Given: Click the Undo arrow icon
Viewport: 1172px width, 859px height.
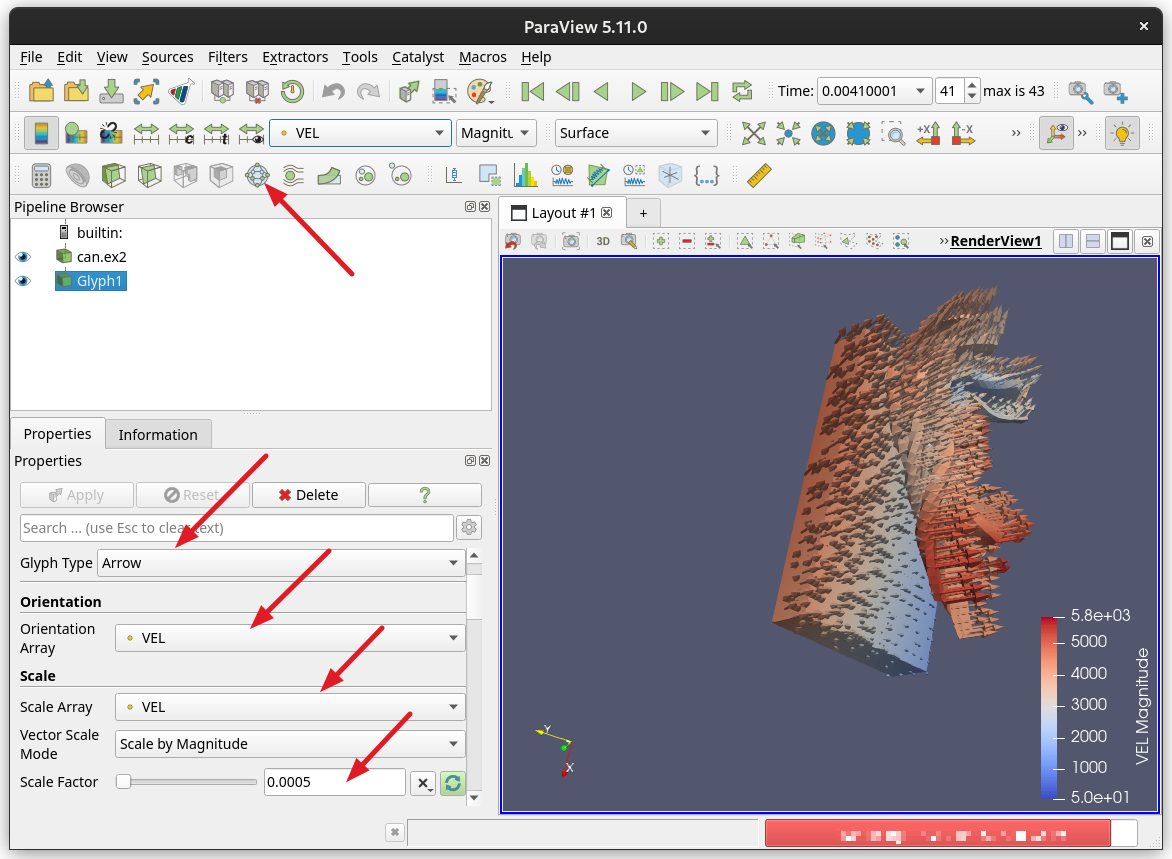Looking at the screenshot, I should pos(333,91).
